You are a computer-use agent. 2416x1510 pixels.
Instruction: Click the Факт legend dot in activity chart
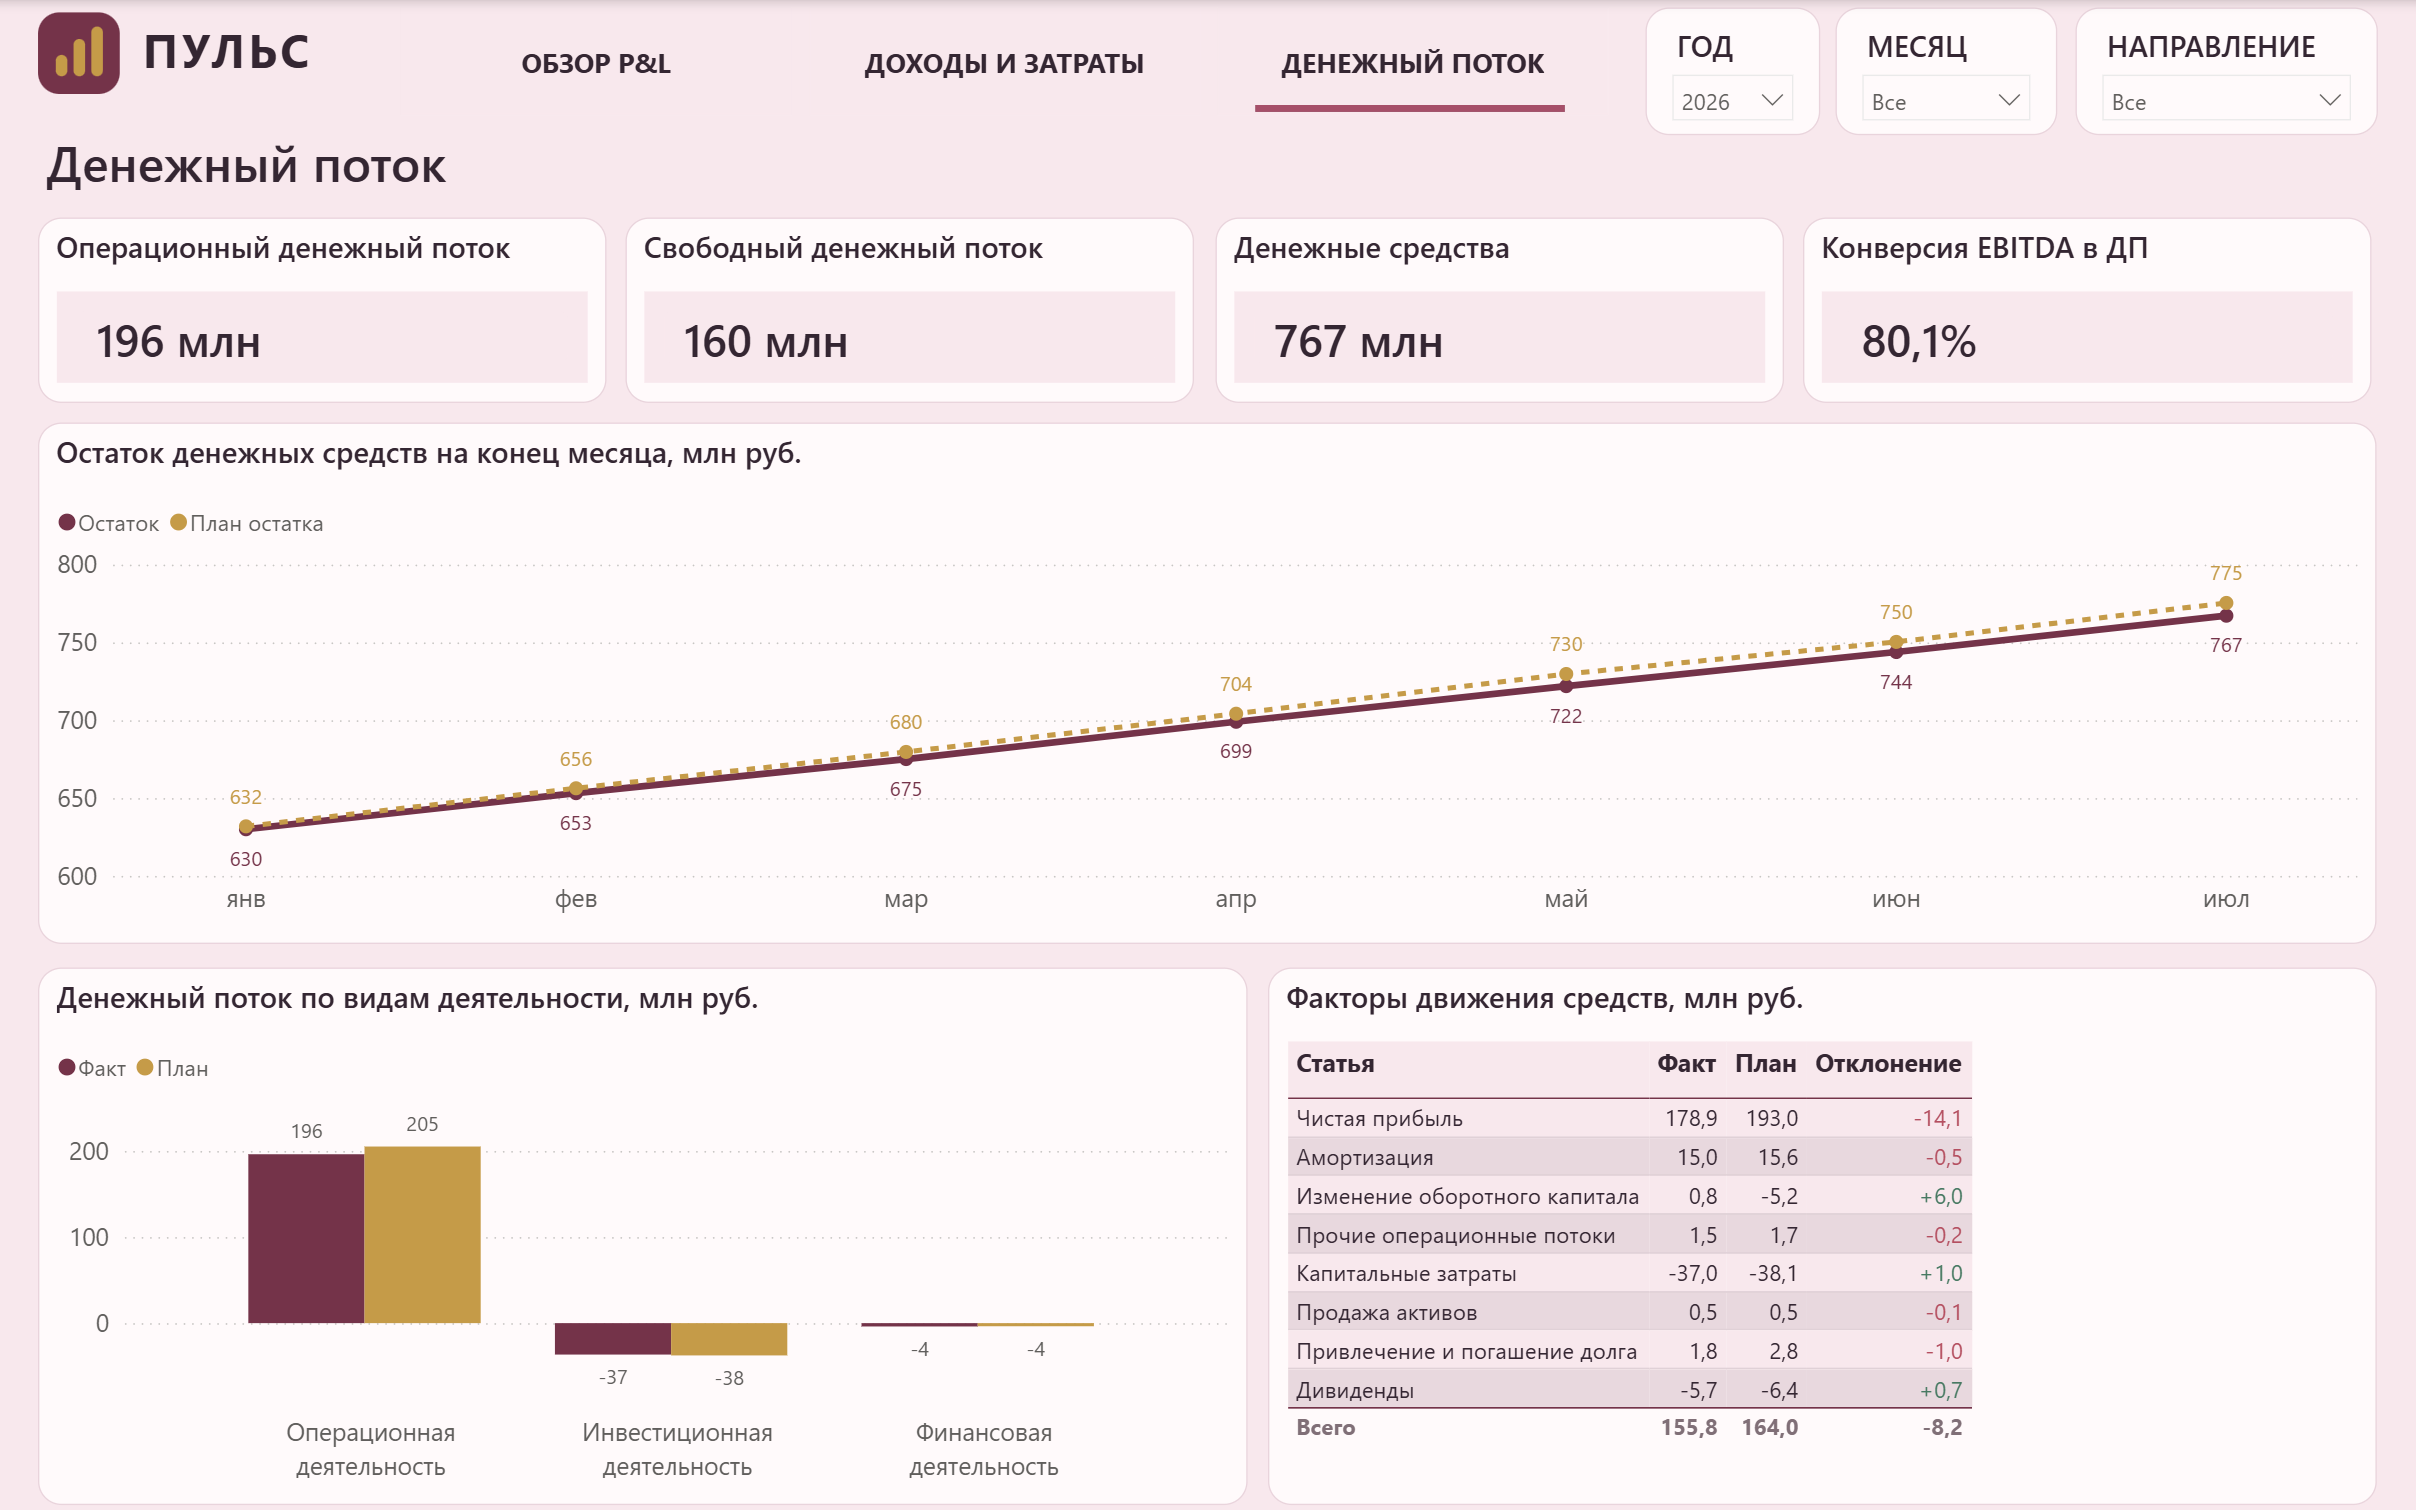click(x=67, y=1067)
